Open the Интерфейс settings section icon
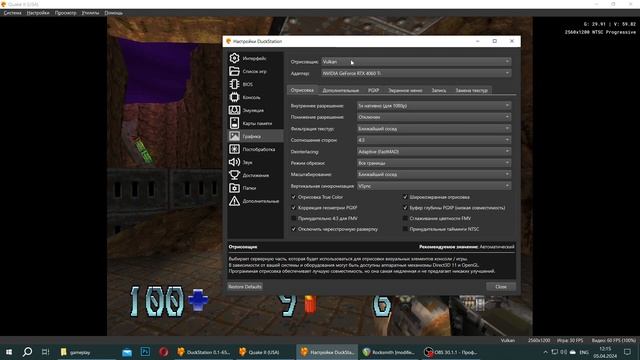Screen dimensions: 640x360 pyautogui.click(x=234, y=58)
